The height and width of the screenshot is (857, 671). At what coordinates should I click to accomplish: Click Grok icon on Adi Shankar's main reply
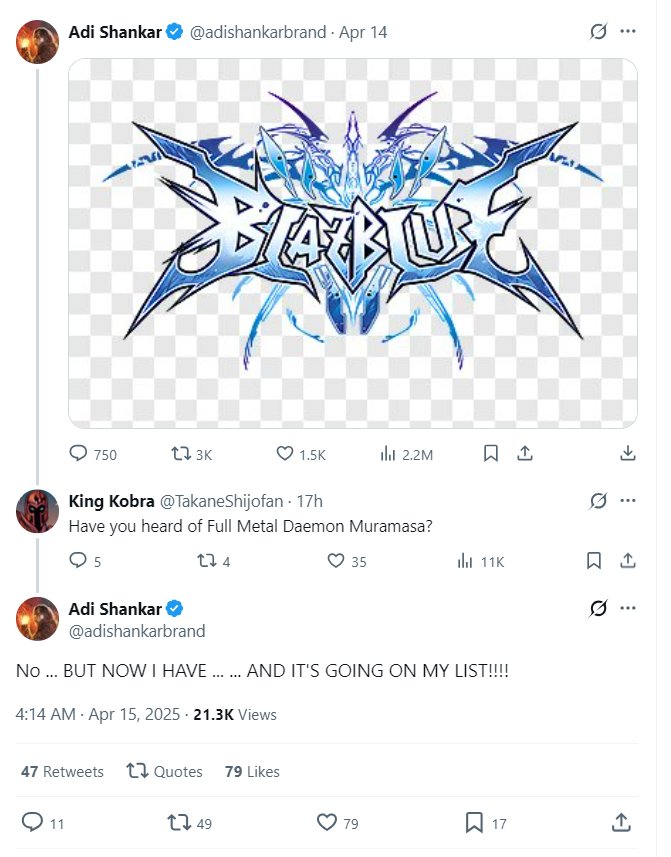pos(598,608)
